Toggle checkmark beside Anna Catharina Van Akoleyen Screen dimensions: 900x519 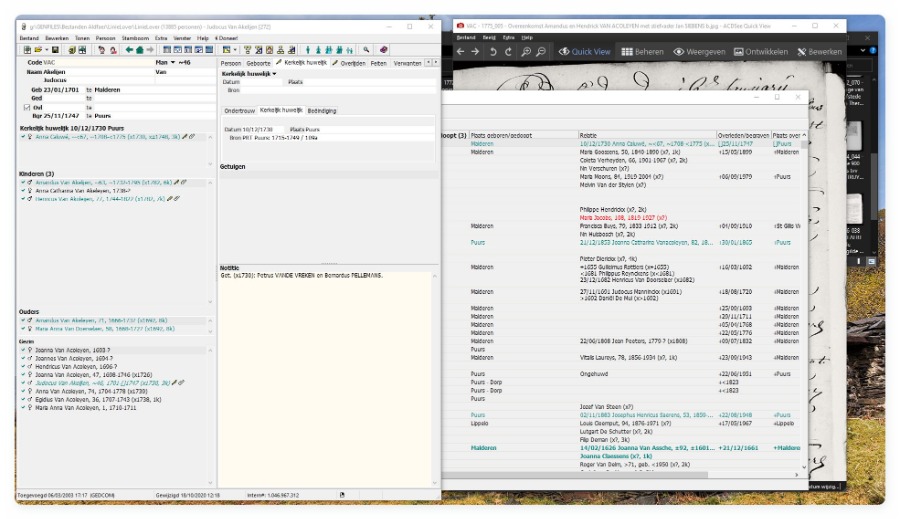[23, 190]
